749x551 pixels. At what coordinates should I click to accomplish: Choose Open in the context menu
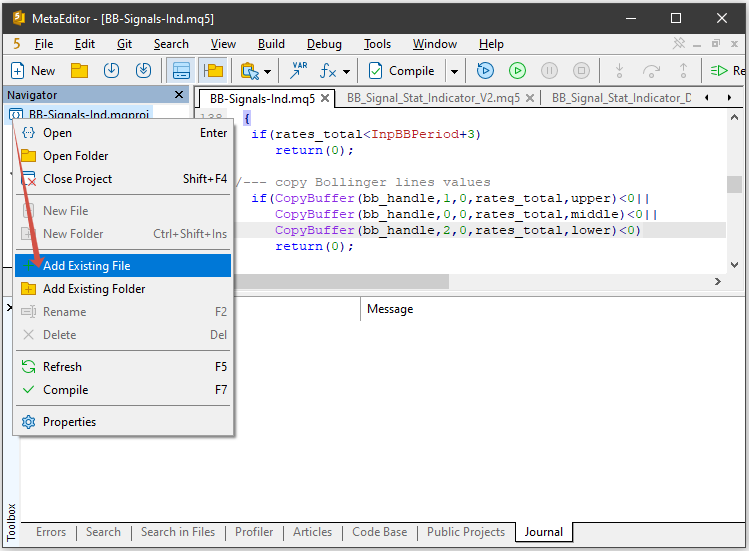tap(123, 133)
